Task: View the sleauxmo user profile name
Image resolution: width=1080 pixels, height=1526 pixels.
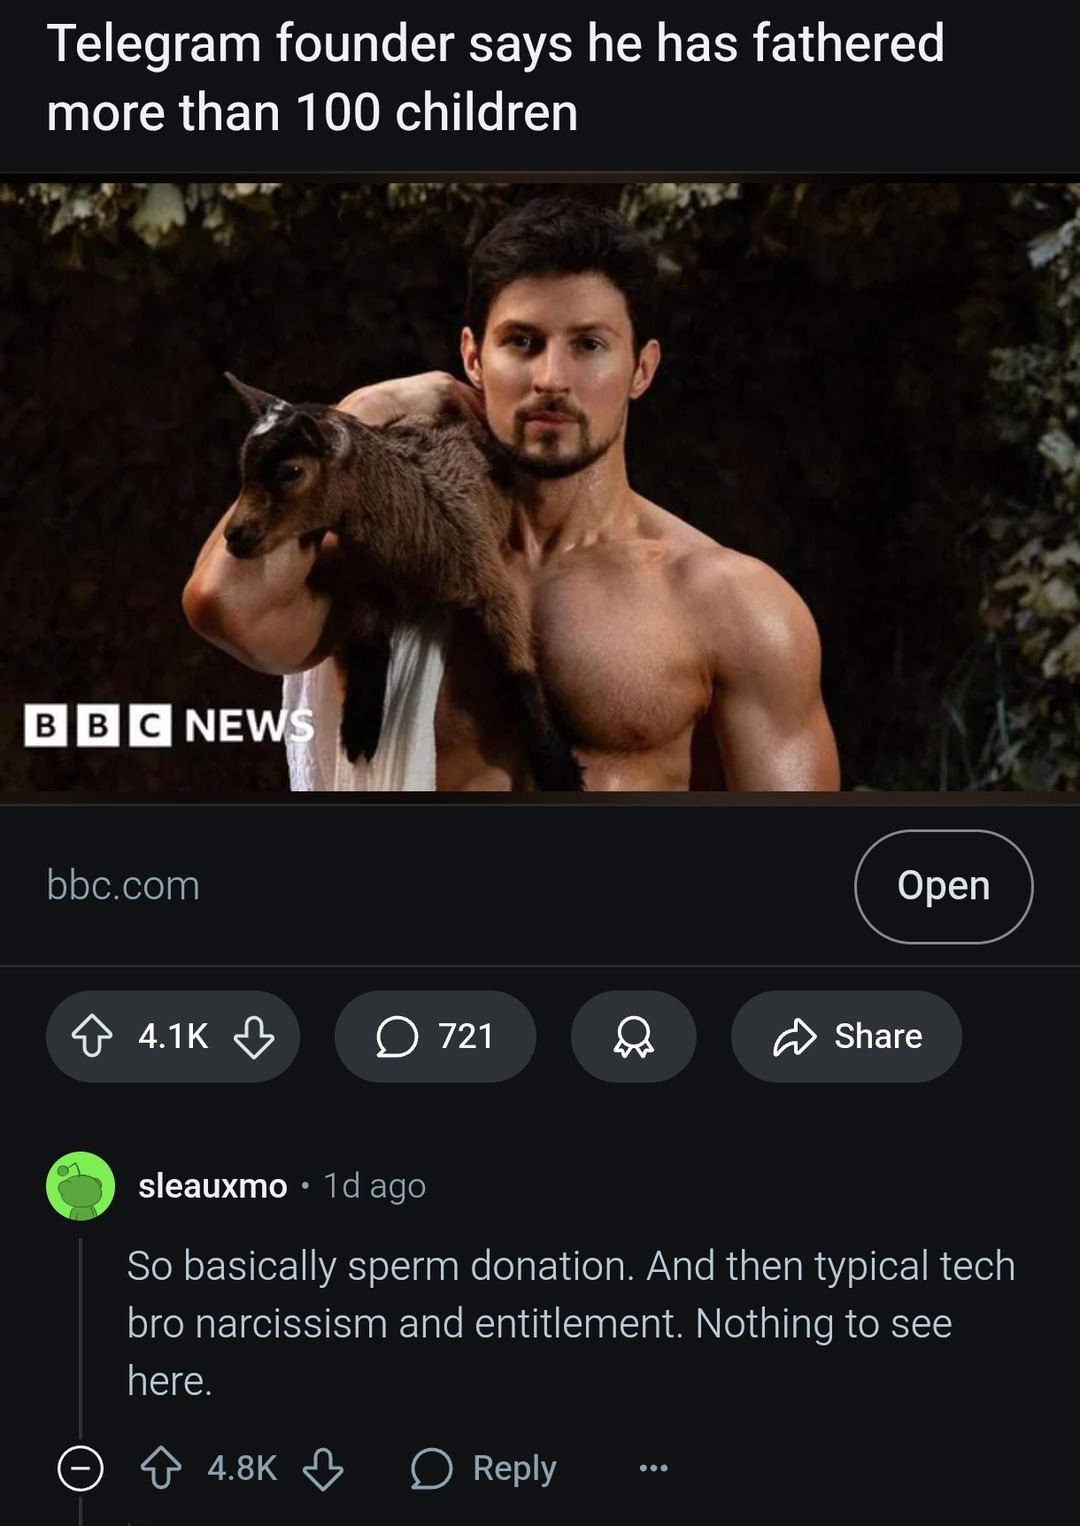Action: [212, 1186]
